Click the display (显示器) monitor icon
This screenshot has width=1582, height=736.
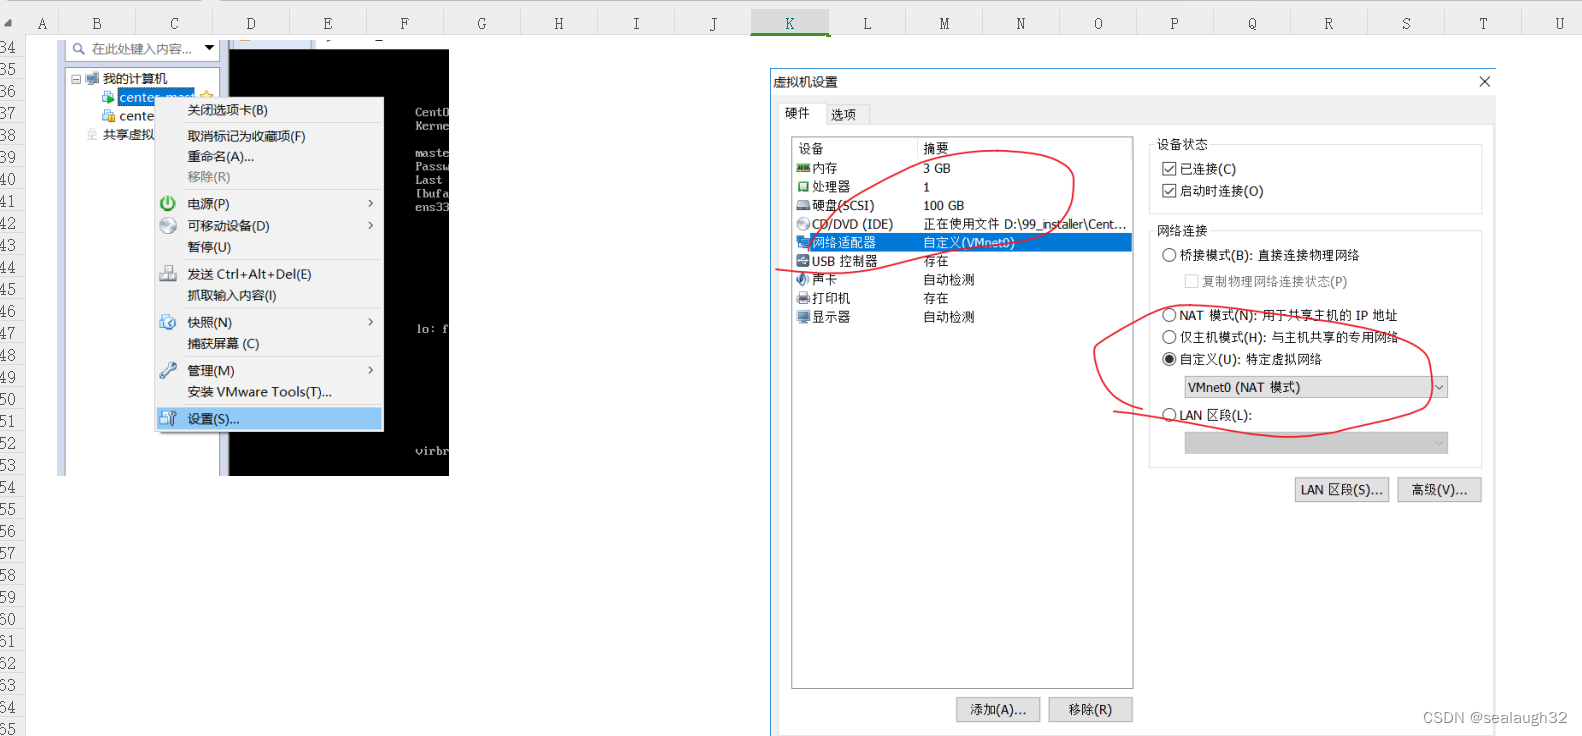coord(803,317)
